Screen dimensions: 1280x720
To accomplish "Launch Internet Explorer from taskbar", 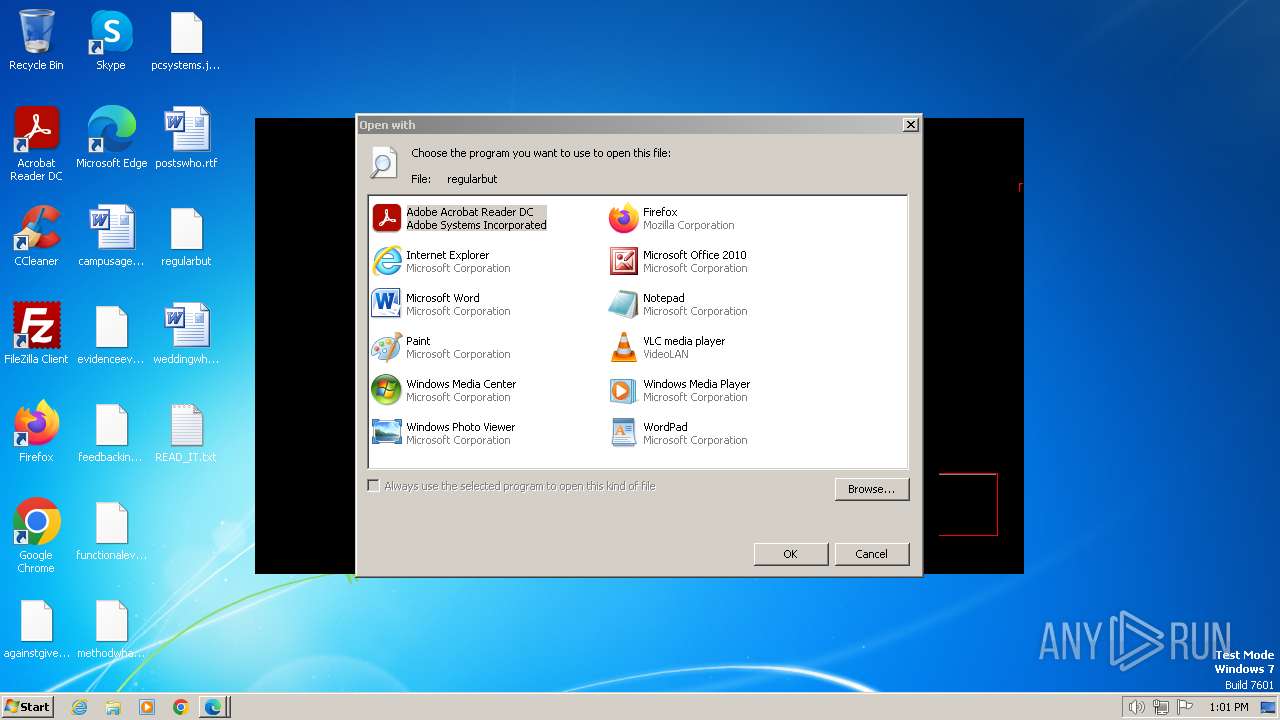I will coord(80,707).
